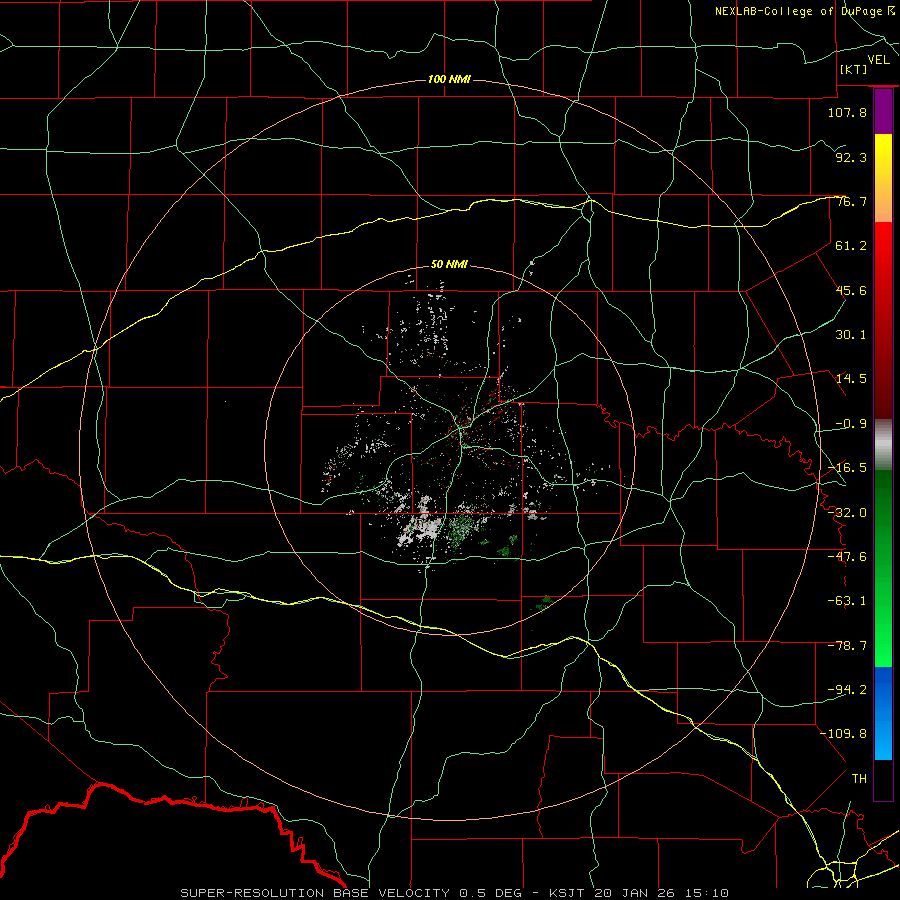Pick the red segment of the velocity color bar
The width and height of the screenshot is (900, 900).
coord(883,320)
